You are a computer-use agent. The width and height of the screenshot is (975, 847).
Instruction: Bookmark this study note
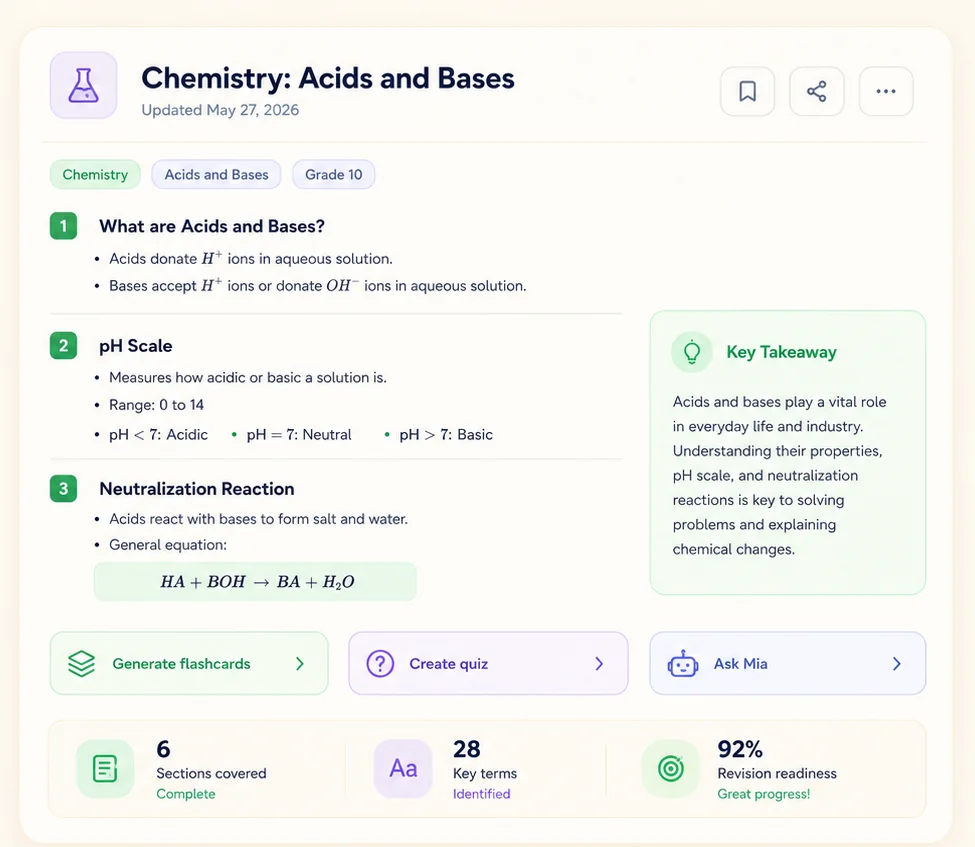click(x=747, y=91)
